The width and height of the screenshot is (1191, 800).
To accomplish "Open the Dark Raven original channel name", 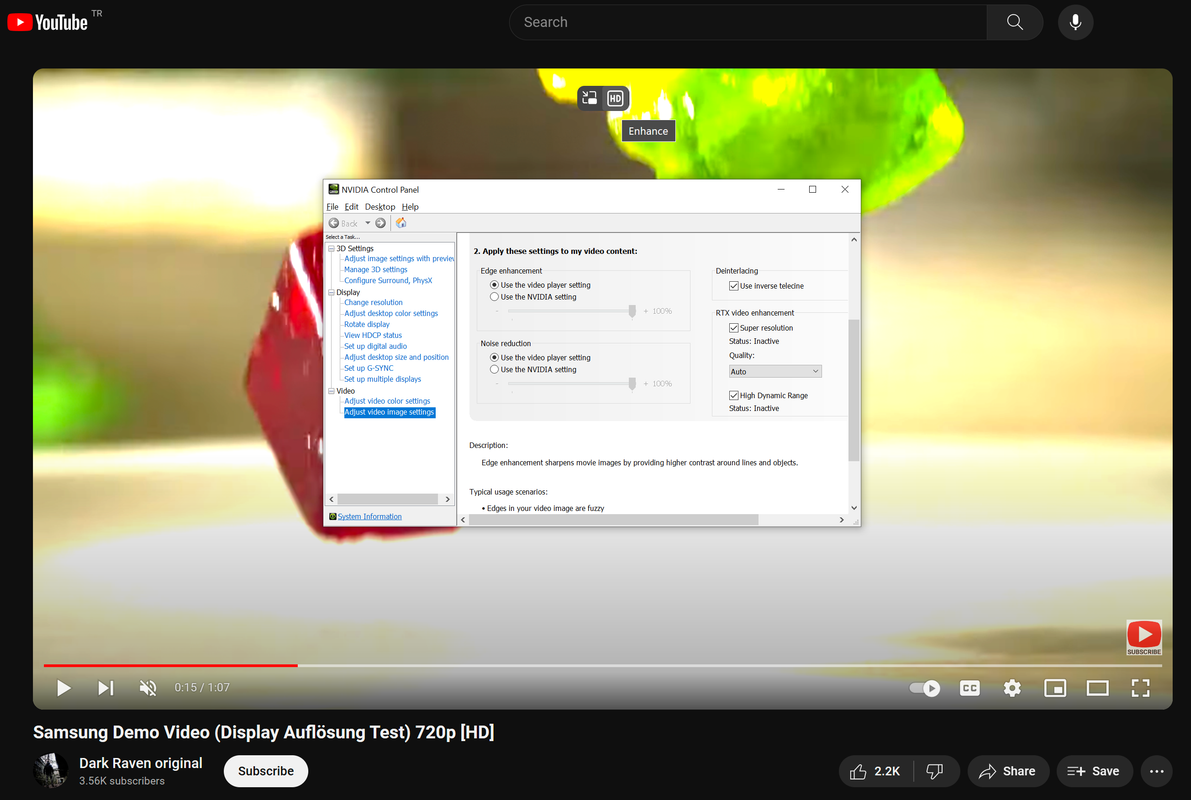I will pos(141,763).
